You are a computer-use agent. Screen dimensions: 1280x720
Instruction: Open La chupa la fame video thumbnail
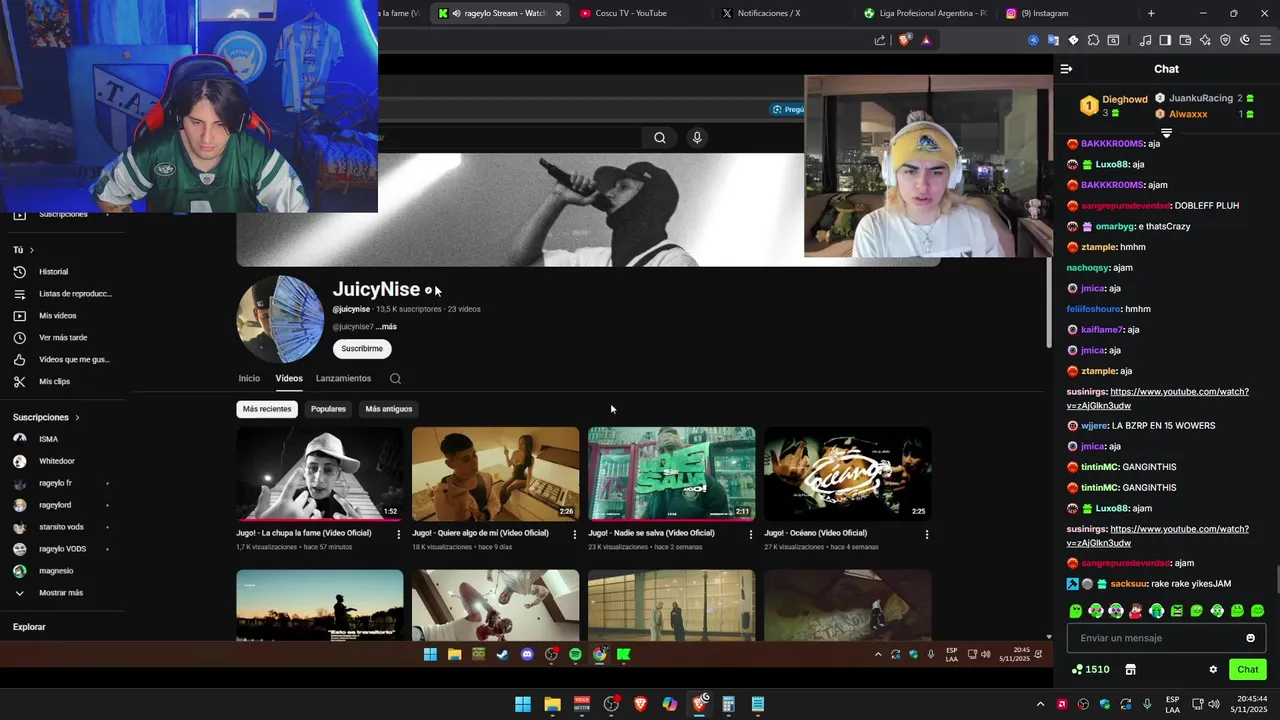(x=320, y=474)
